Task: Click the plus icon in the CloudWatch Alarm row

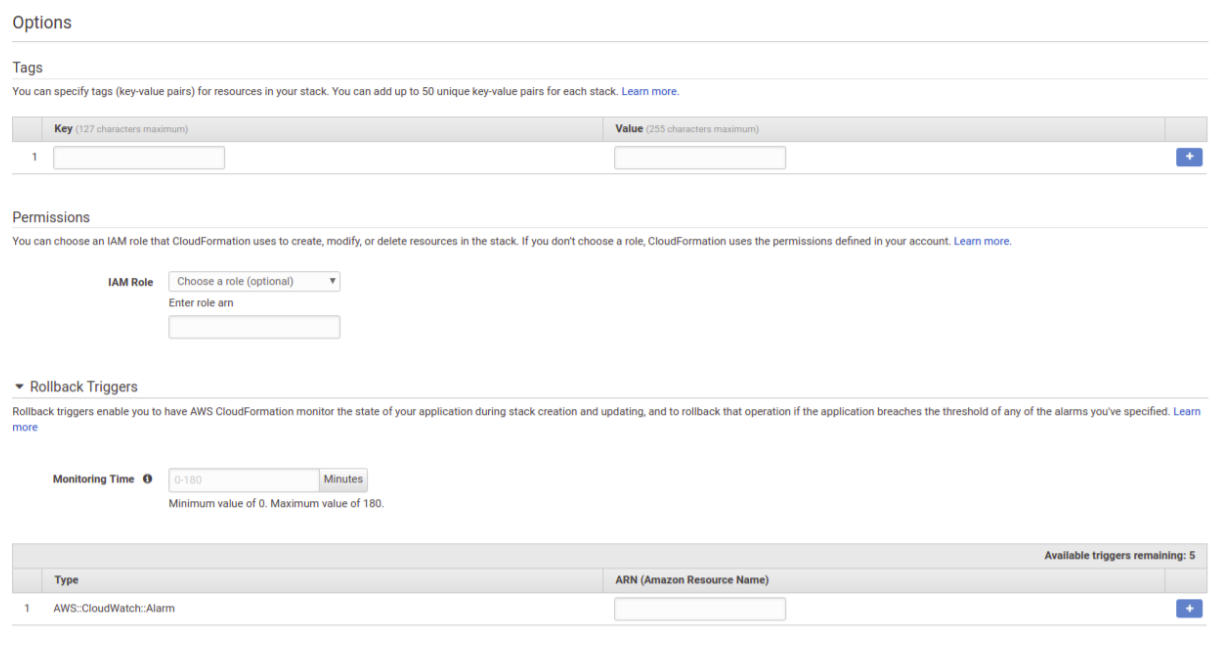Action: [1189, 608]
